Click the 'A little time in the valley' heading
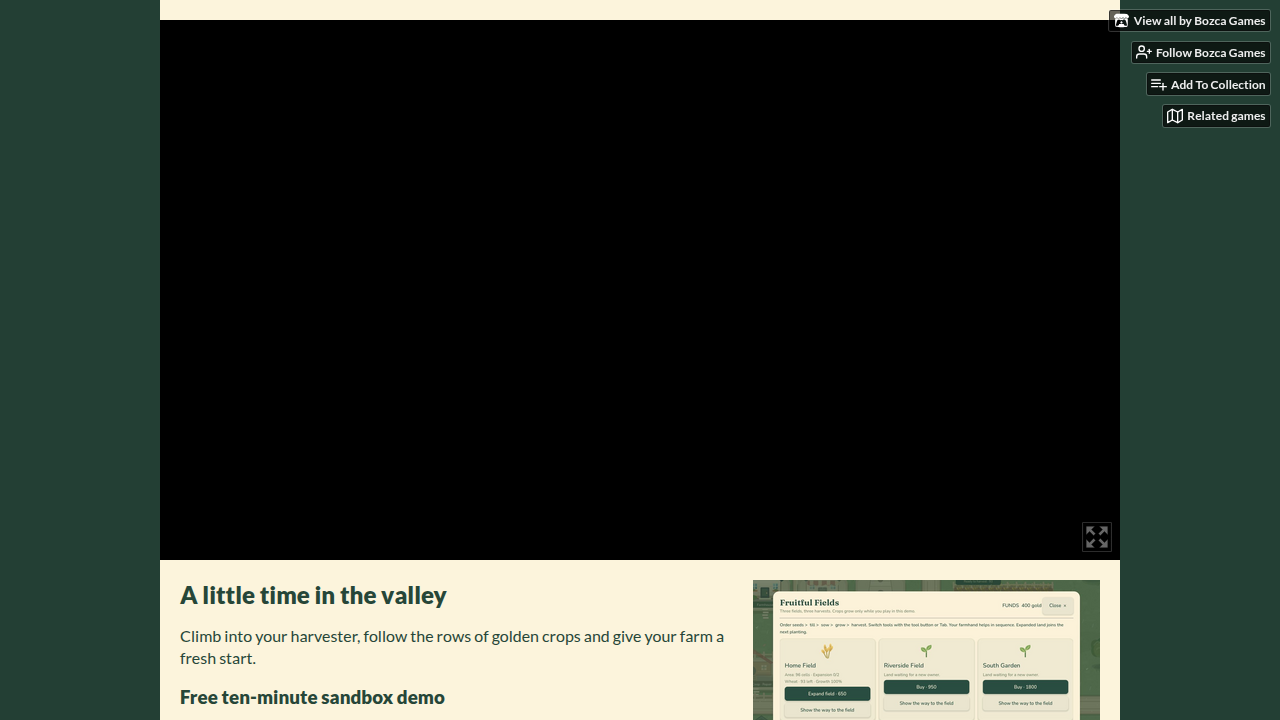The width and height of the screenshot is (1280, 720). click(313, 595)
